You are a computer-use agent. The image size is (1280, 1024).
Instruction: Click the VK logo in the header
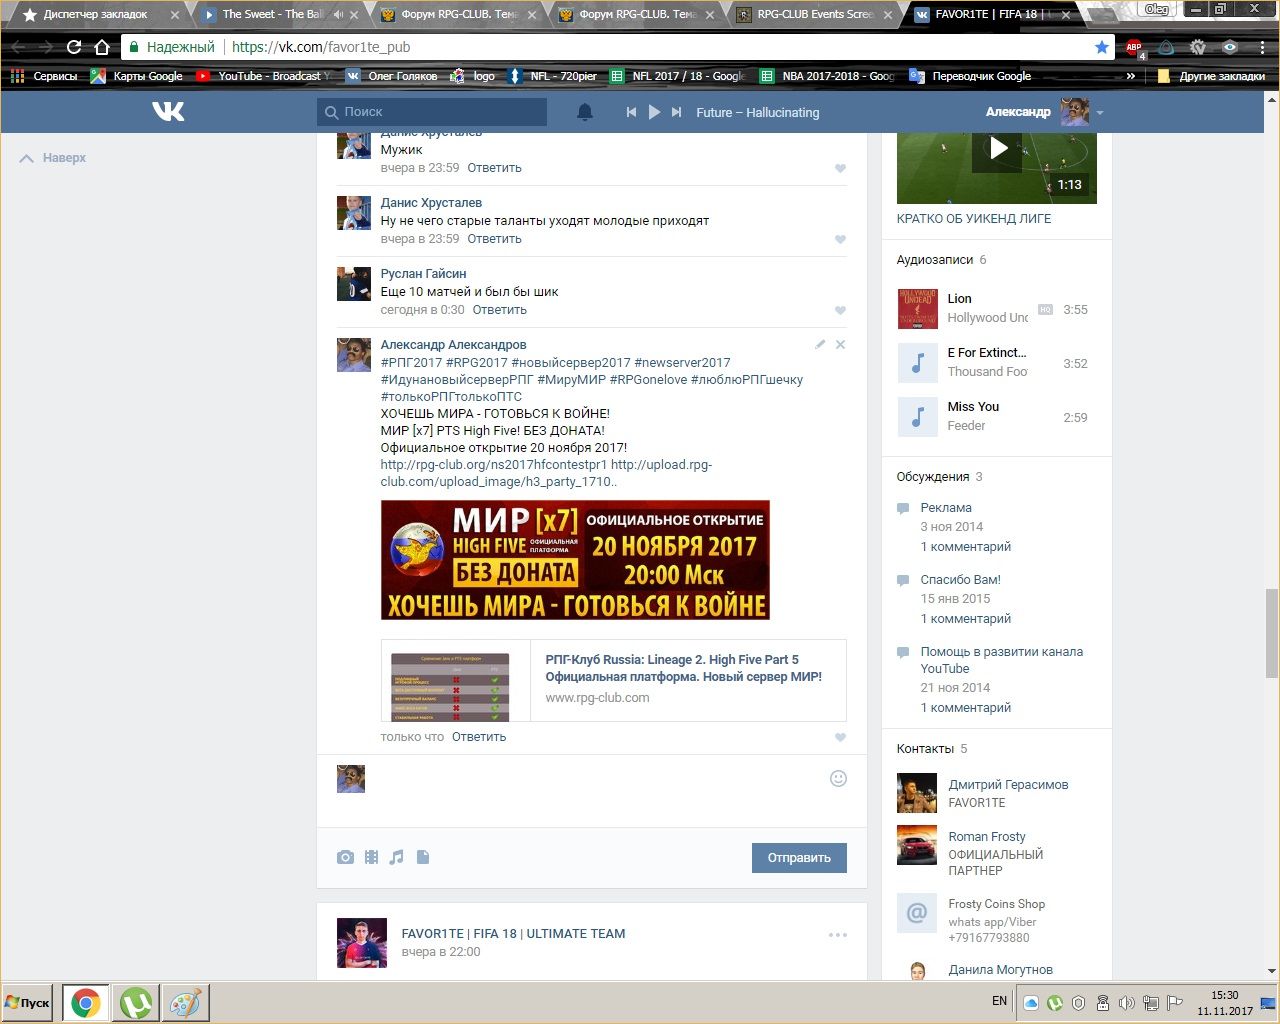[x=168, y=111]
